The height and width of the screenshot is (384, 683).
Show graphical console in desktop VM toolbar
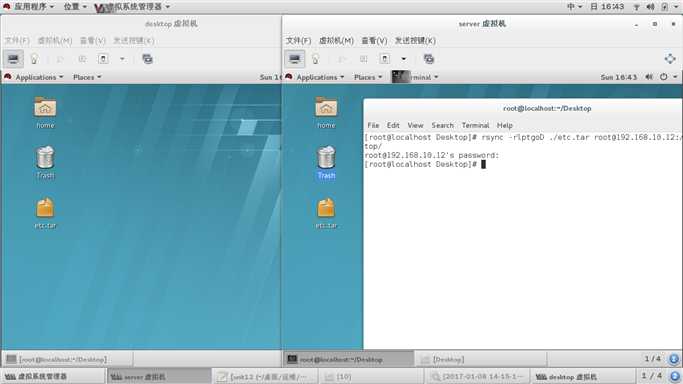point(14,59)
